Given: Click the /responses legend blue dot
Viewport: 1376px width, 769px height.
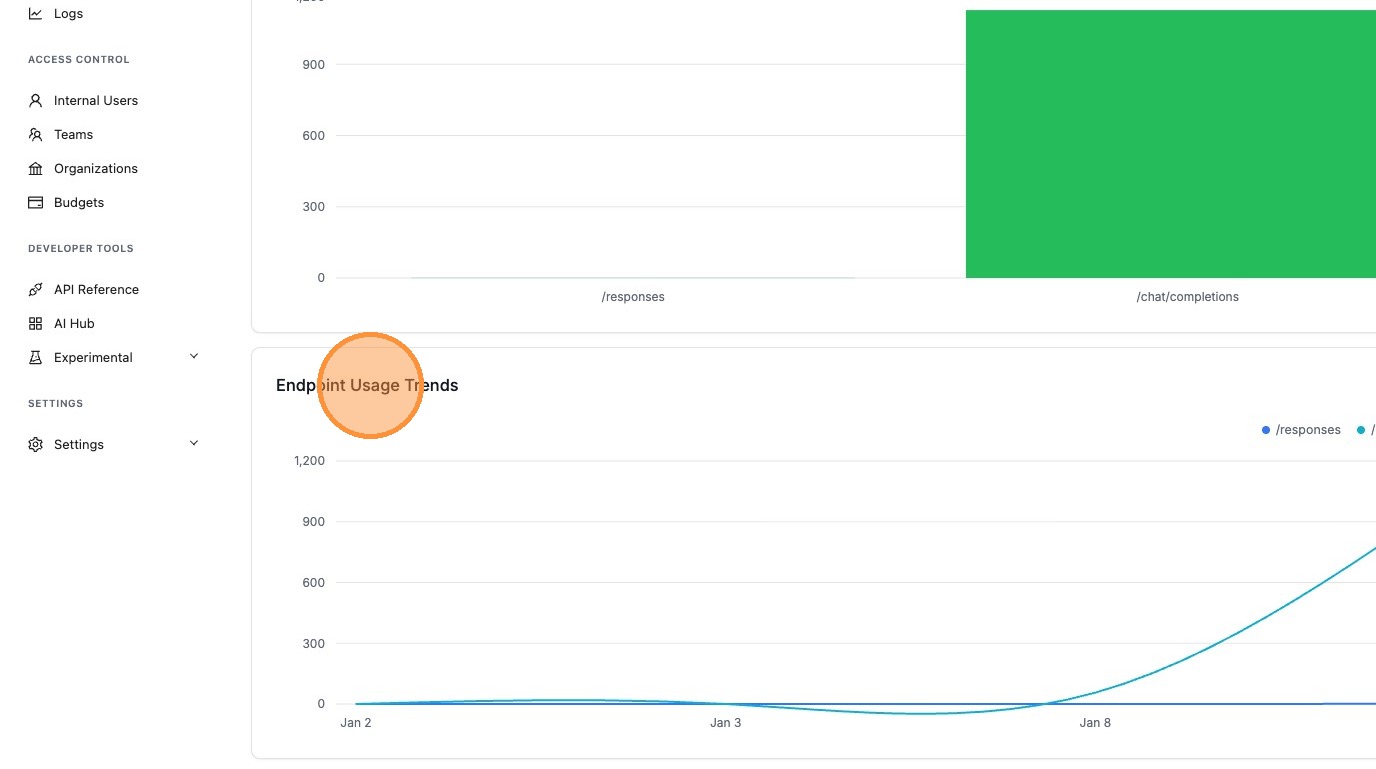Looking at the screenshot, I should click(1266, 430).
